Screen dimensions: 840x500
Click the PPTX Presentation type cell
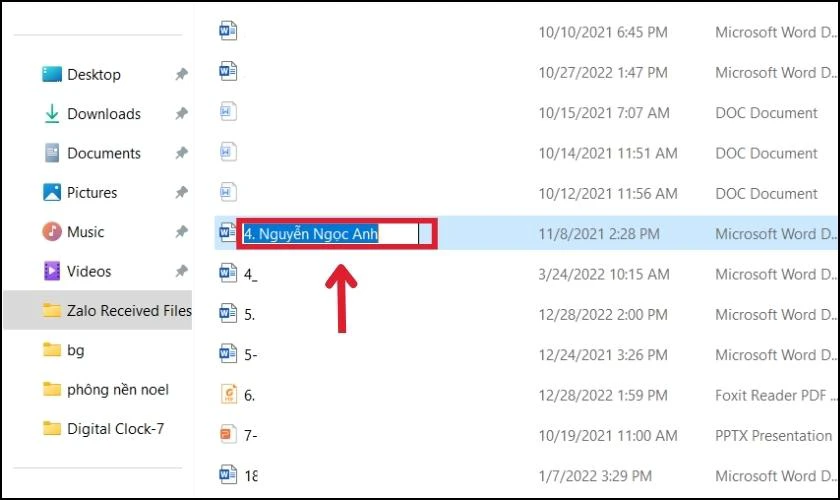(774, 436)
